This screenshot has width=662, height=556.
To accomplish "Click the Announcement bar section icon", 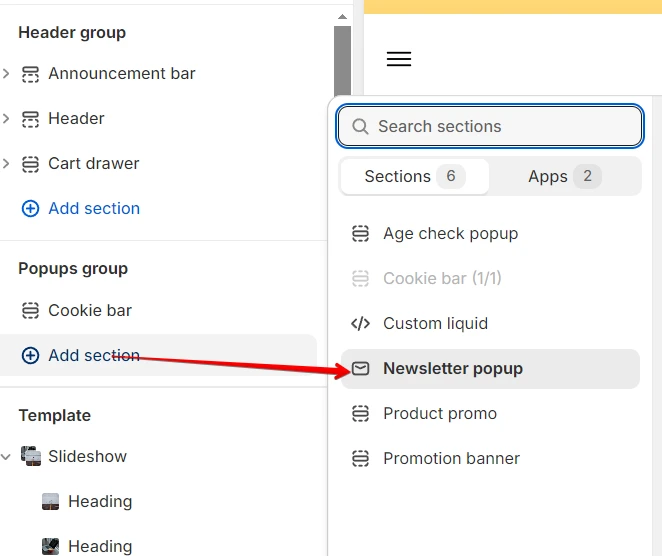I will click(30, 74).
